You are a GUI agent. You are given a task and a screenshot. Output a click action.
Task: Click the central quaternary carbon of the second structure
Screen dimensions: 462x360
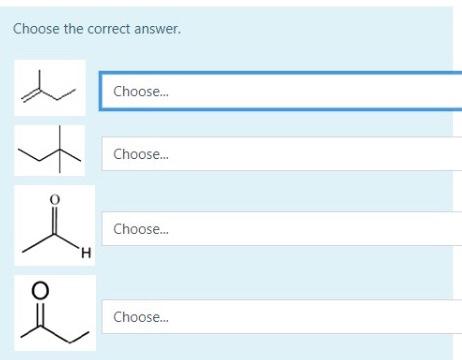click(60, 150)
